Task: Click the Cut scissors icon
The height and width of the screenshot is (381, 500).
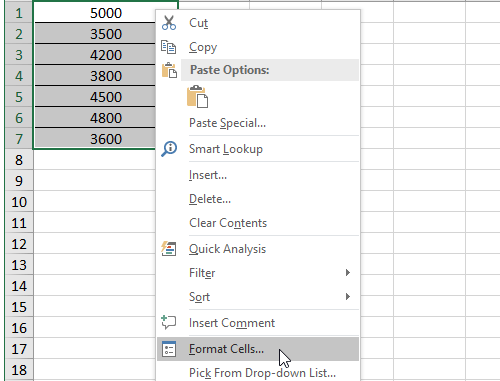Action: click(x=169, y=23)
